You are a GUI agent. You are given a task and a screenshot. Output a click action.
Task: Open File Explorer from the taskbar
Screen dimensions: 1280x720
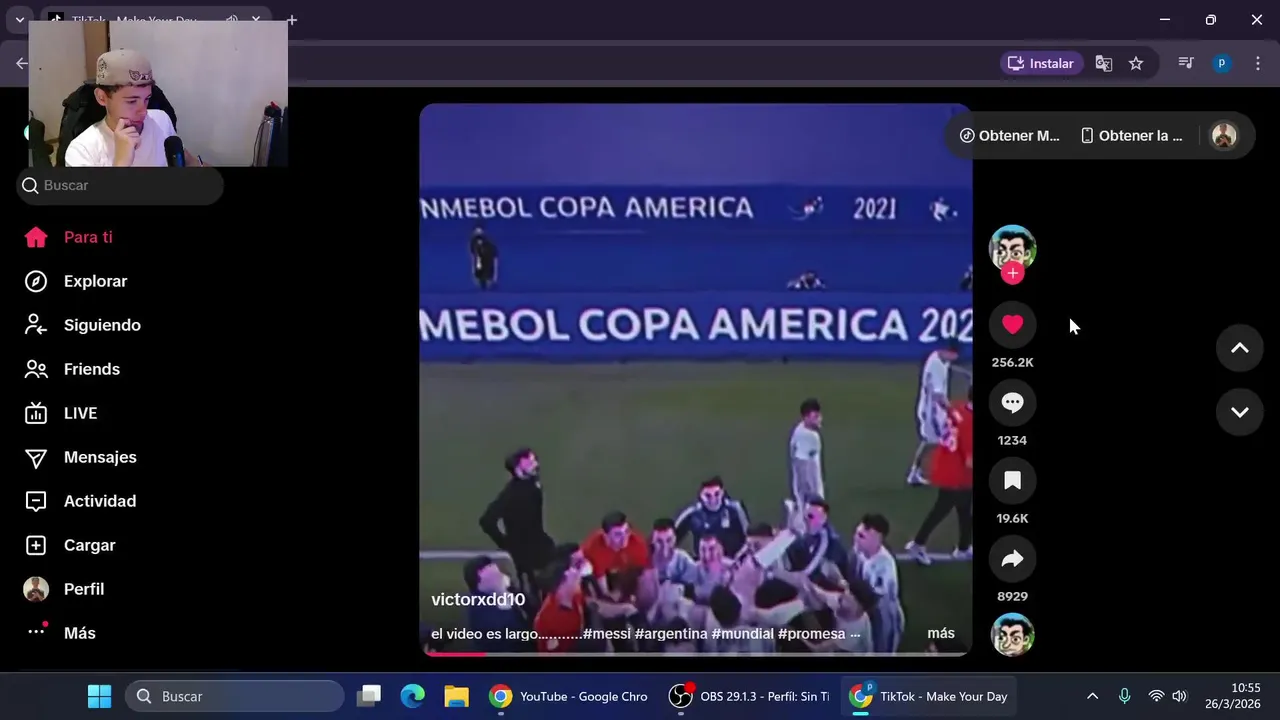(457, 696)
